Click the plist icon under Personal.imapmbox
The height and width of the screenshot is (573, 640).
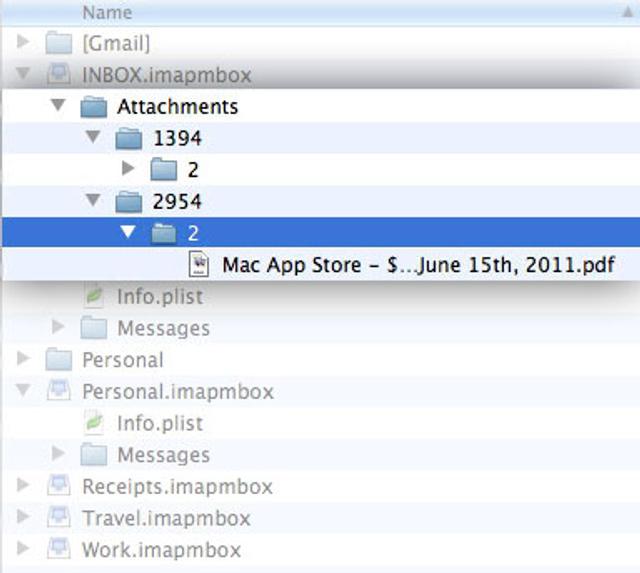pyautogui.click(x=94, y=422)
